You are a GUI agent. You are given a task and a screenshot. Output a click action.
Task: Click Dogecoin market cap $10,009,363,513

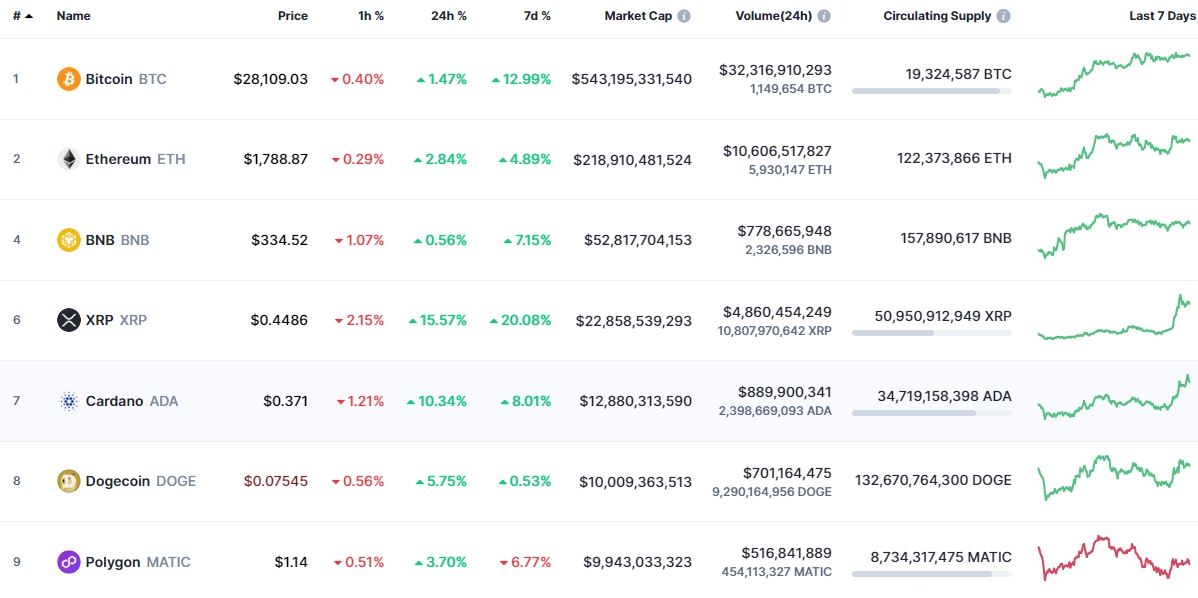pyautogui.click(x=636, y=481)
